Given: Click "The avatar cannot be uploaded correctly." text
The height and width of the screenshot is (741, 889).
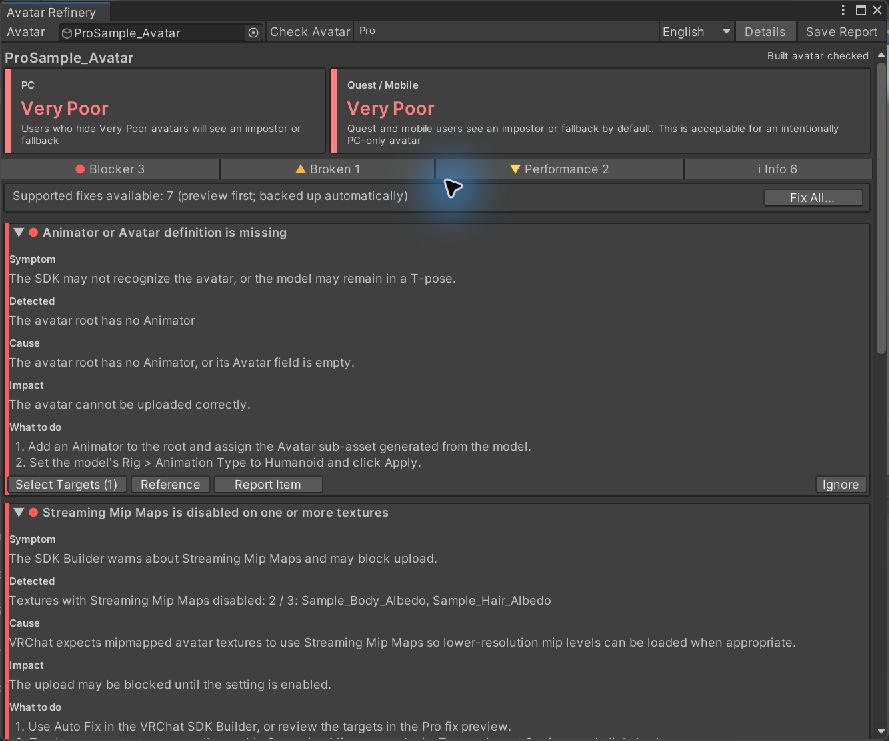Looking at the screenshot, I should [x=130, y=405].
